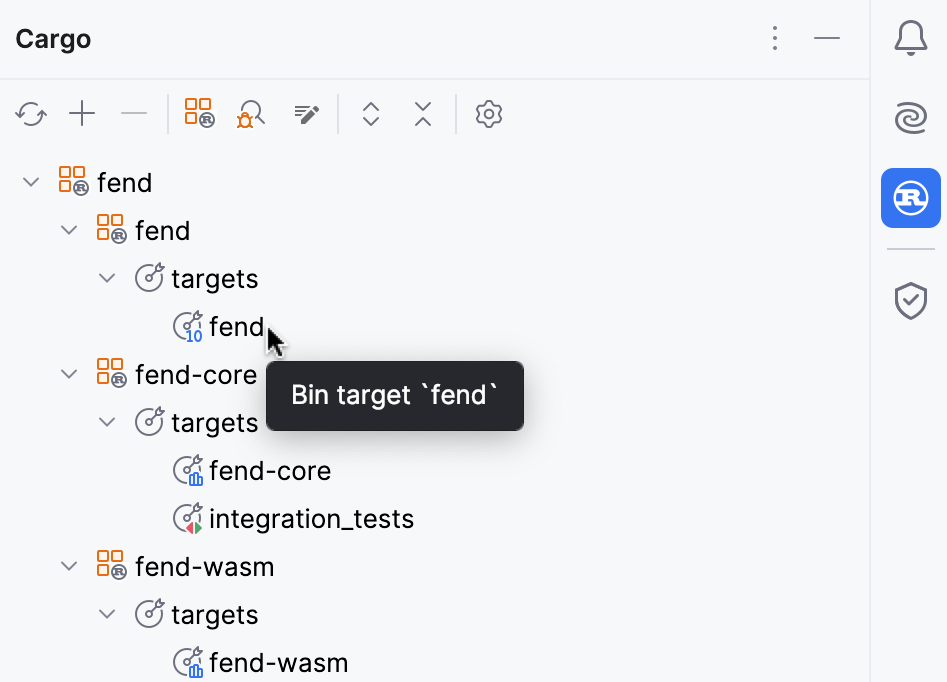Toggle the group-by-workspace display option
This screenshot has height=682, width=947.
(198, 113)
